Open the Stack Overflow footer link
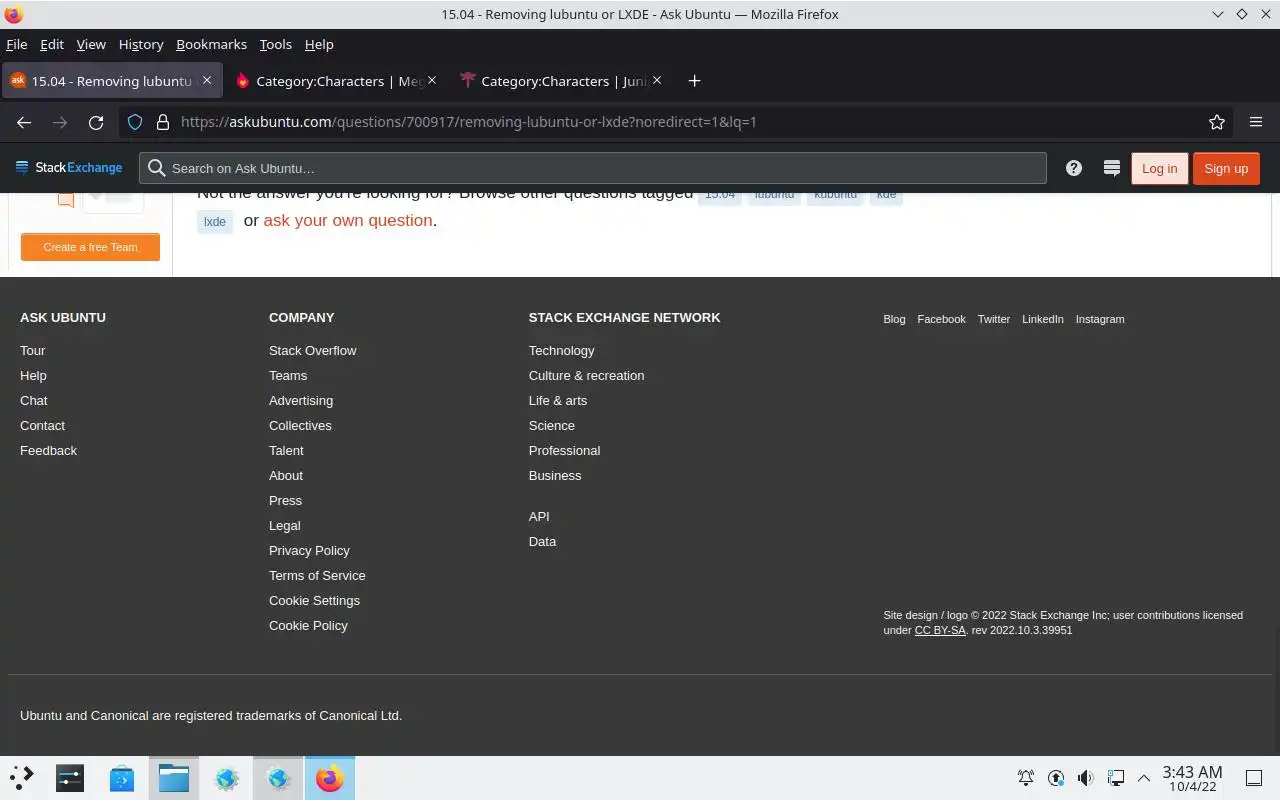 [x=312, y=350]
